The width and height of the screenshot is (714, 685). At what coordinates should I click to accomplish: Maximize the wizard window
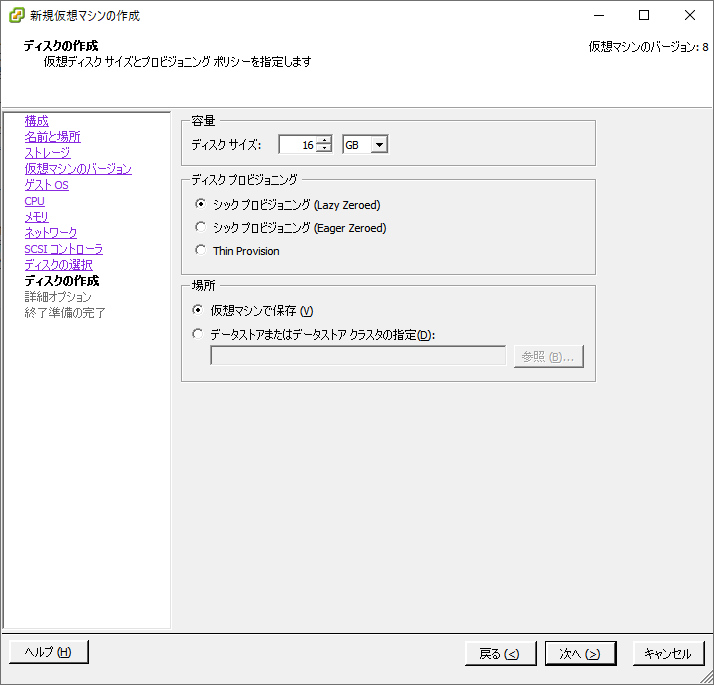644,15
